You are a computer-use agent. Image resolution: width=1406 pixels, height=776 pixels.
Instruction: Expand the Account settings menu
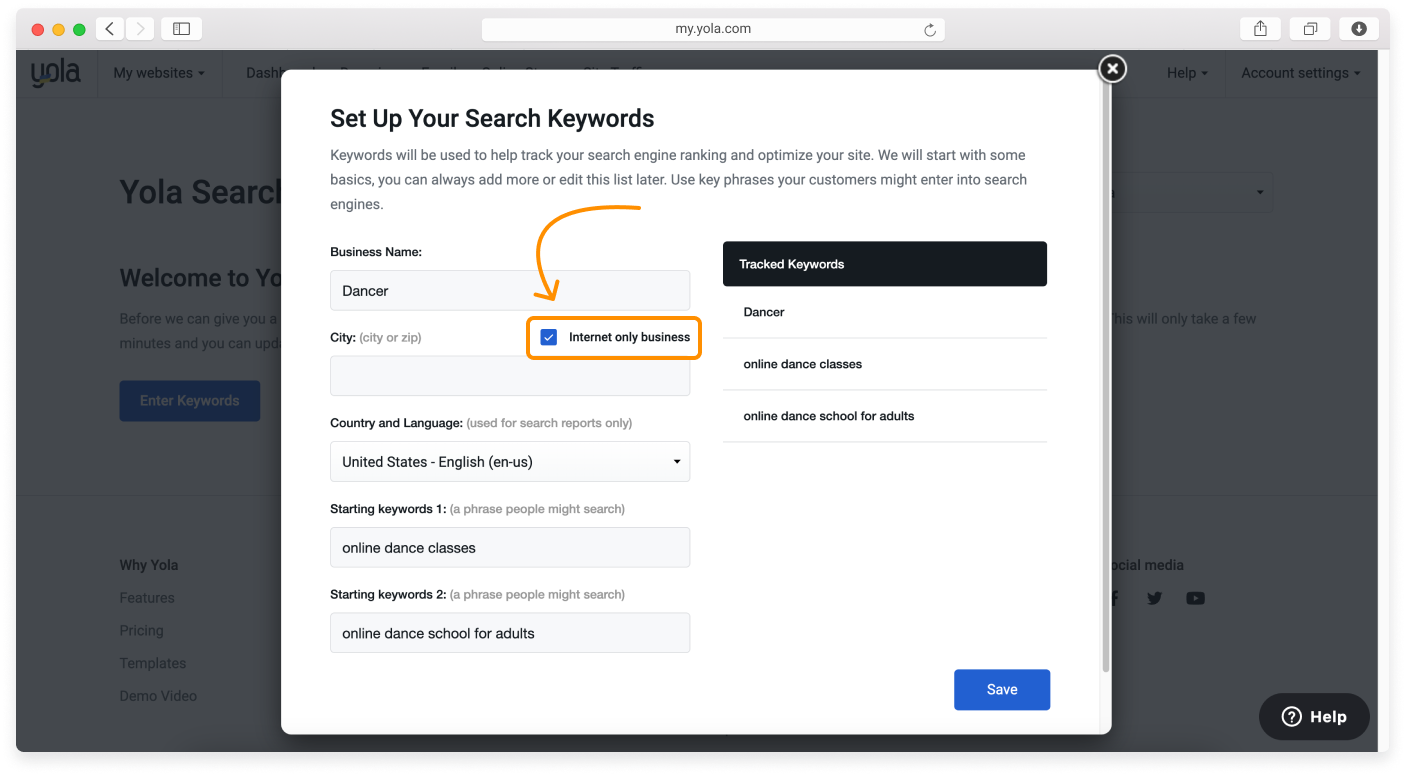tap(1300, 73)
